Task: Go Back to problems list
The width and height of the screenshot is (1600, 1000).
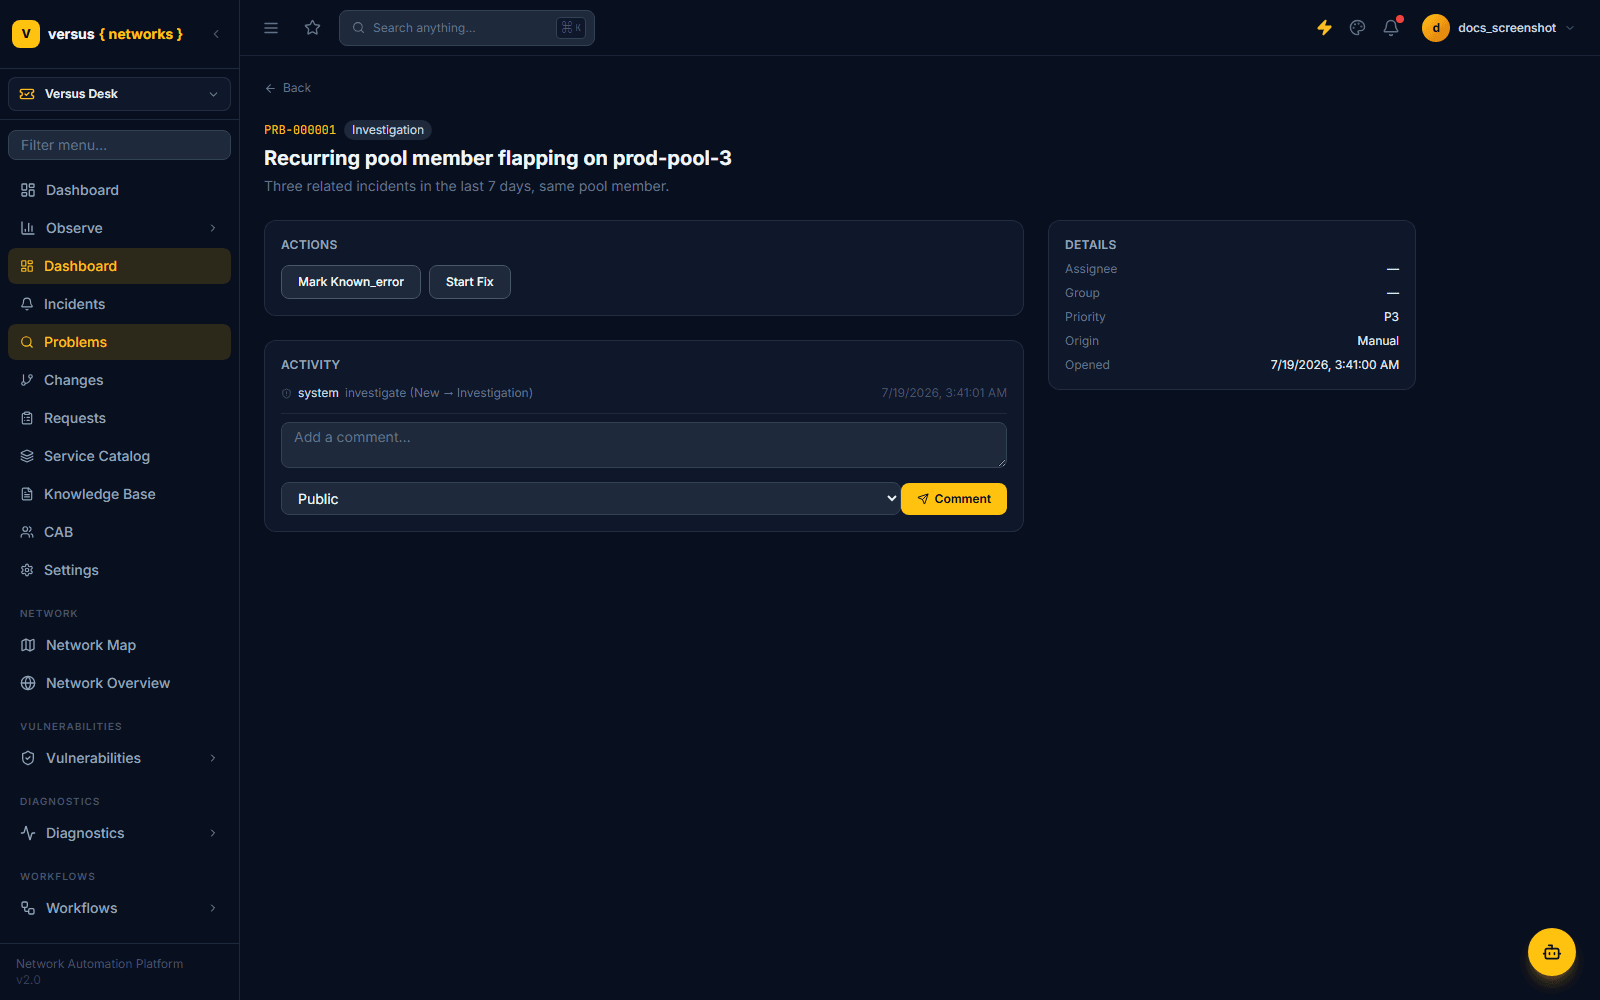Action: click(x=288, y=88)
